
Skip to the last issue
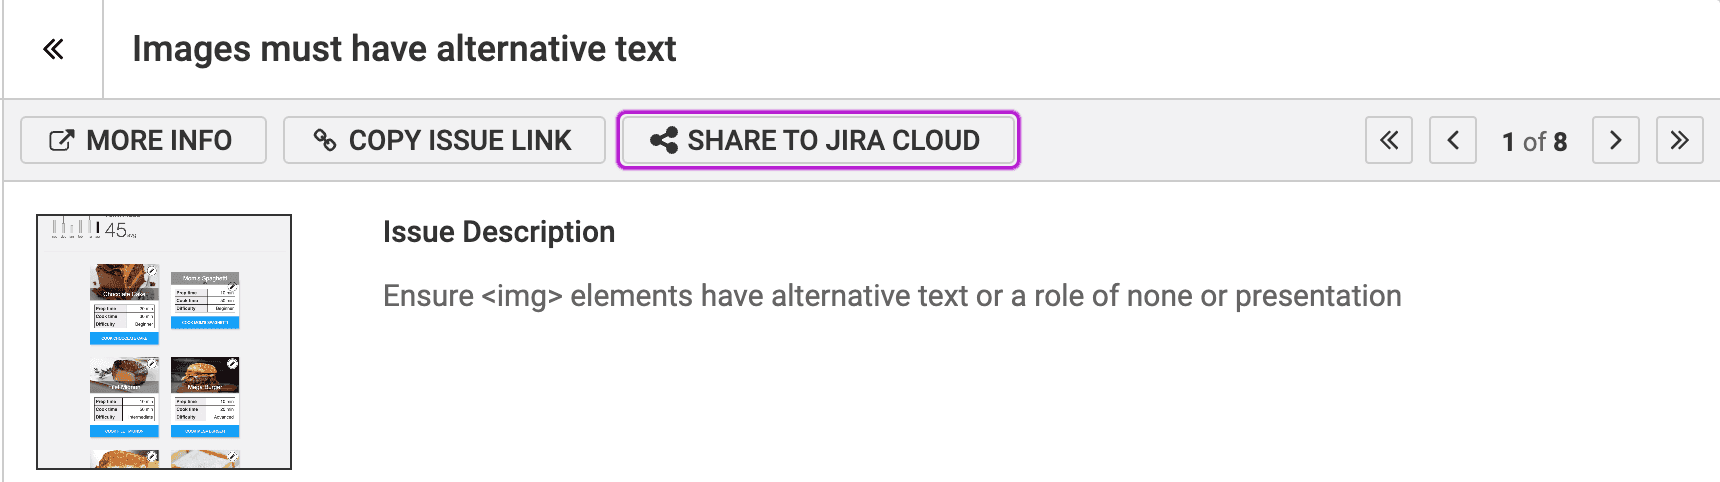pyautogui.click(x=1679, y=141)
